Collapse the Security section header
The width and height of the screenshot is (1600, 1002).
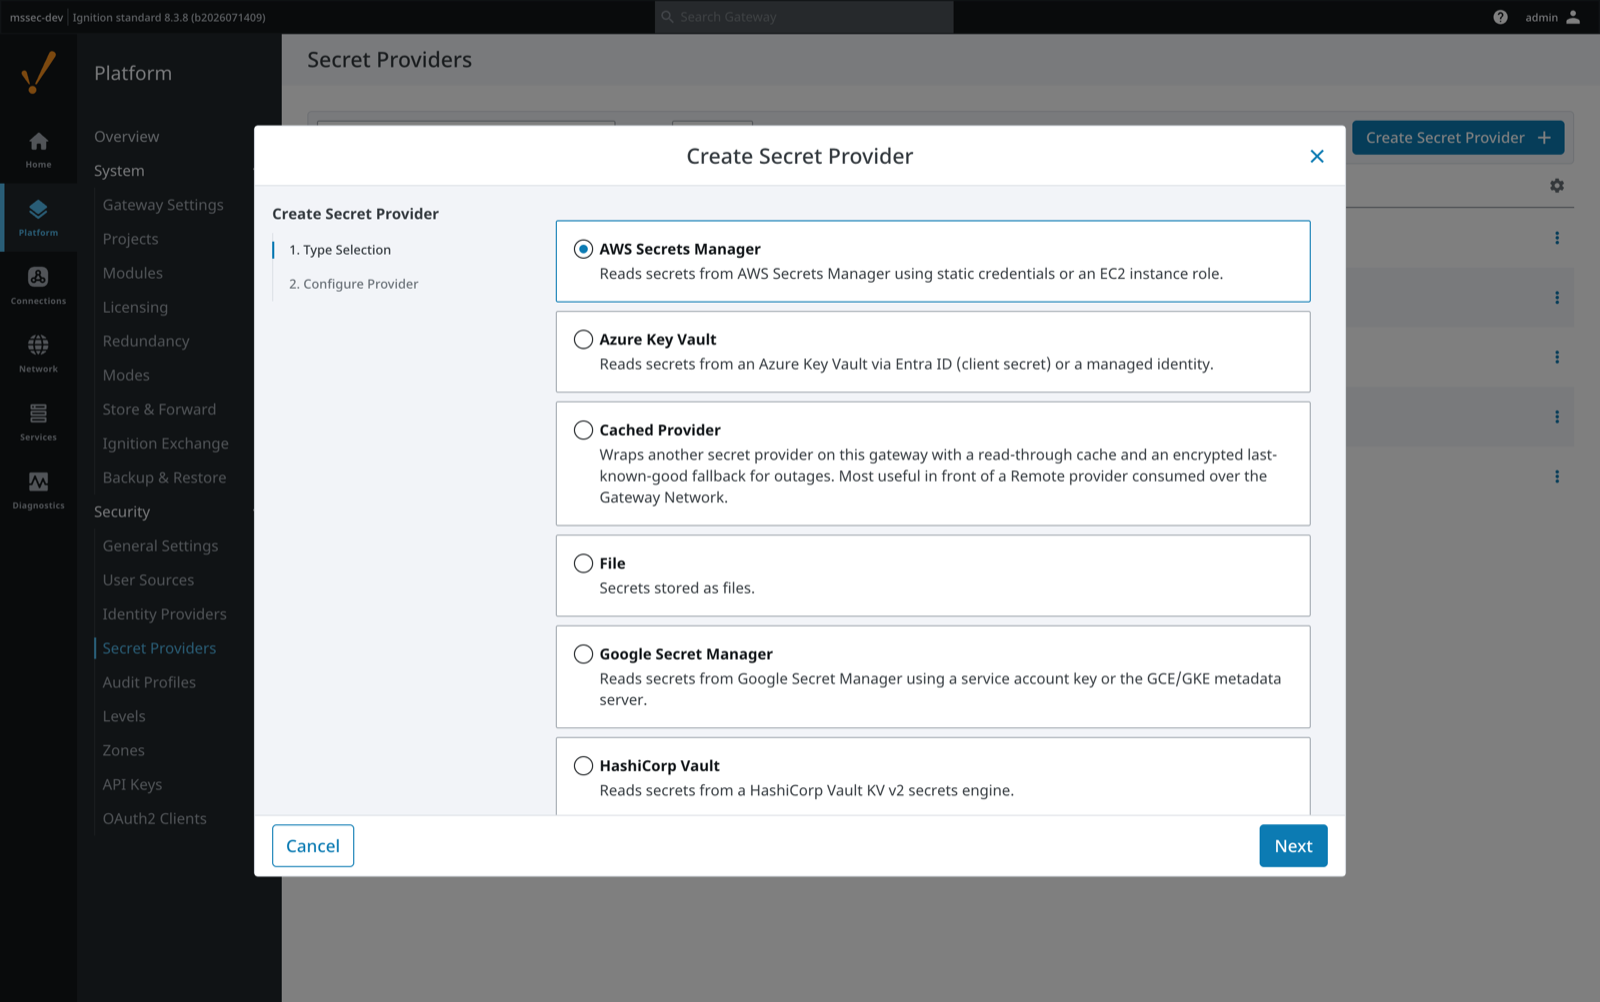tap(122, 512)
